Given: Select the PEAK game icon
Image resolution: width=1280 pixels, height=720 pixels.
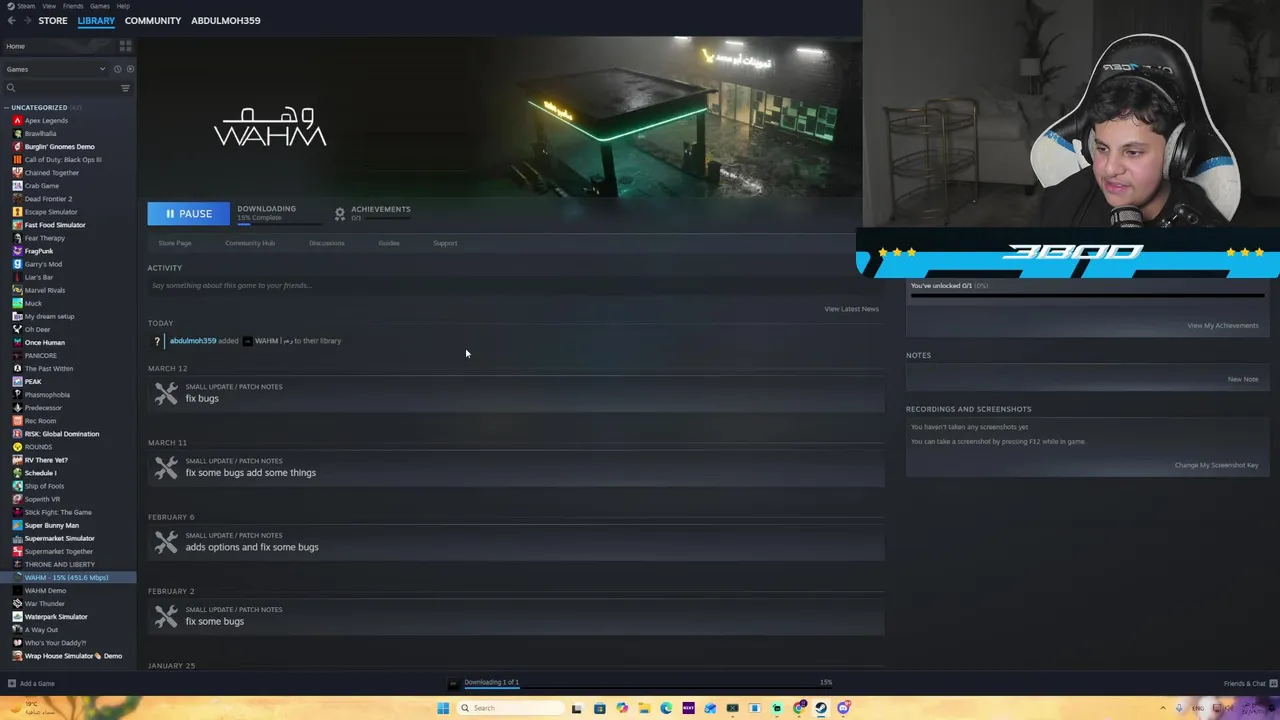Looking at the screenshot, I should click(x=17, y=381).
